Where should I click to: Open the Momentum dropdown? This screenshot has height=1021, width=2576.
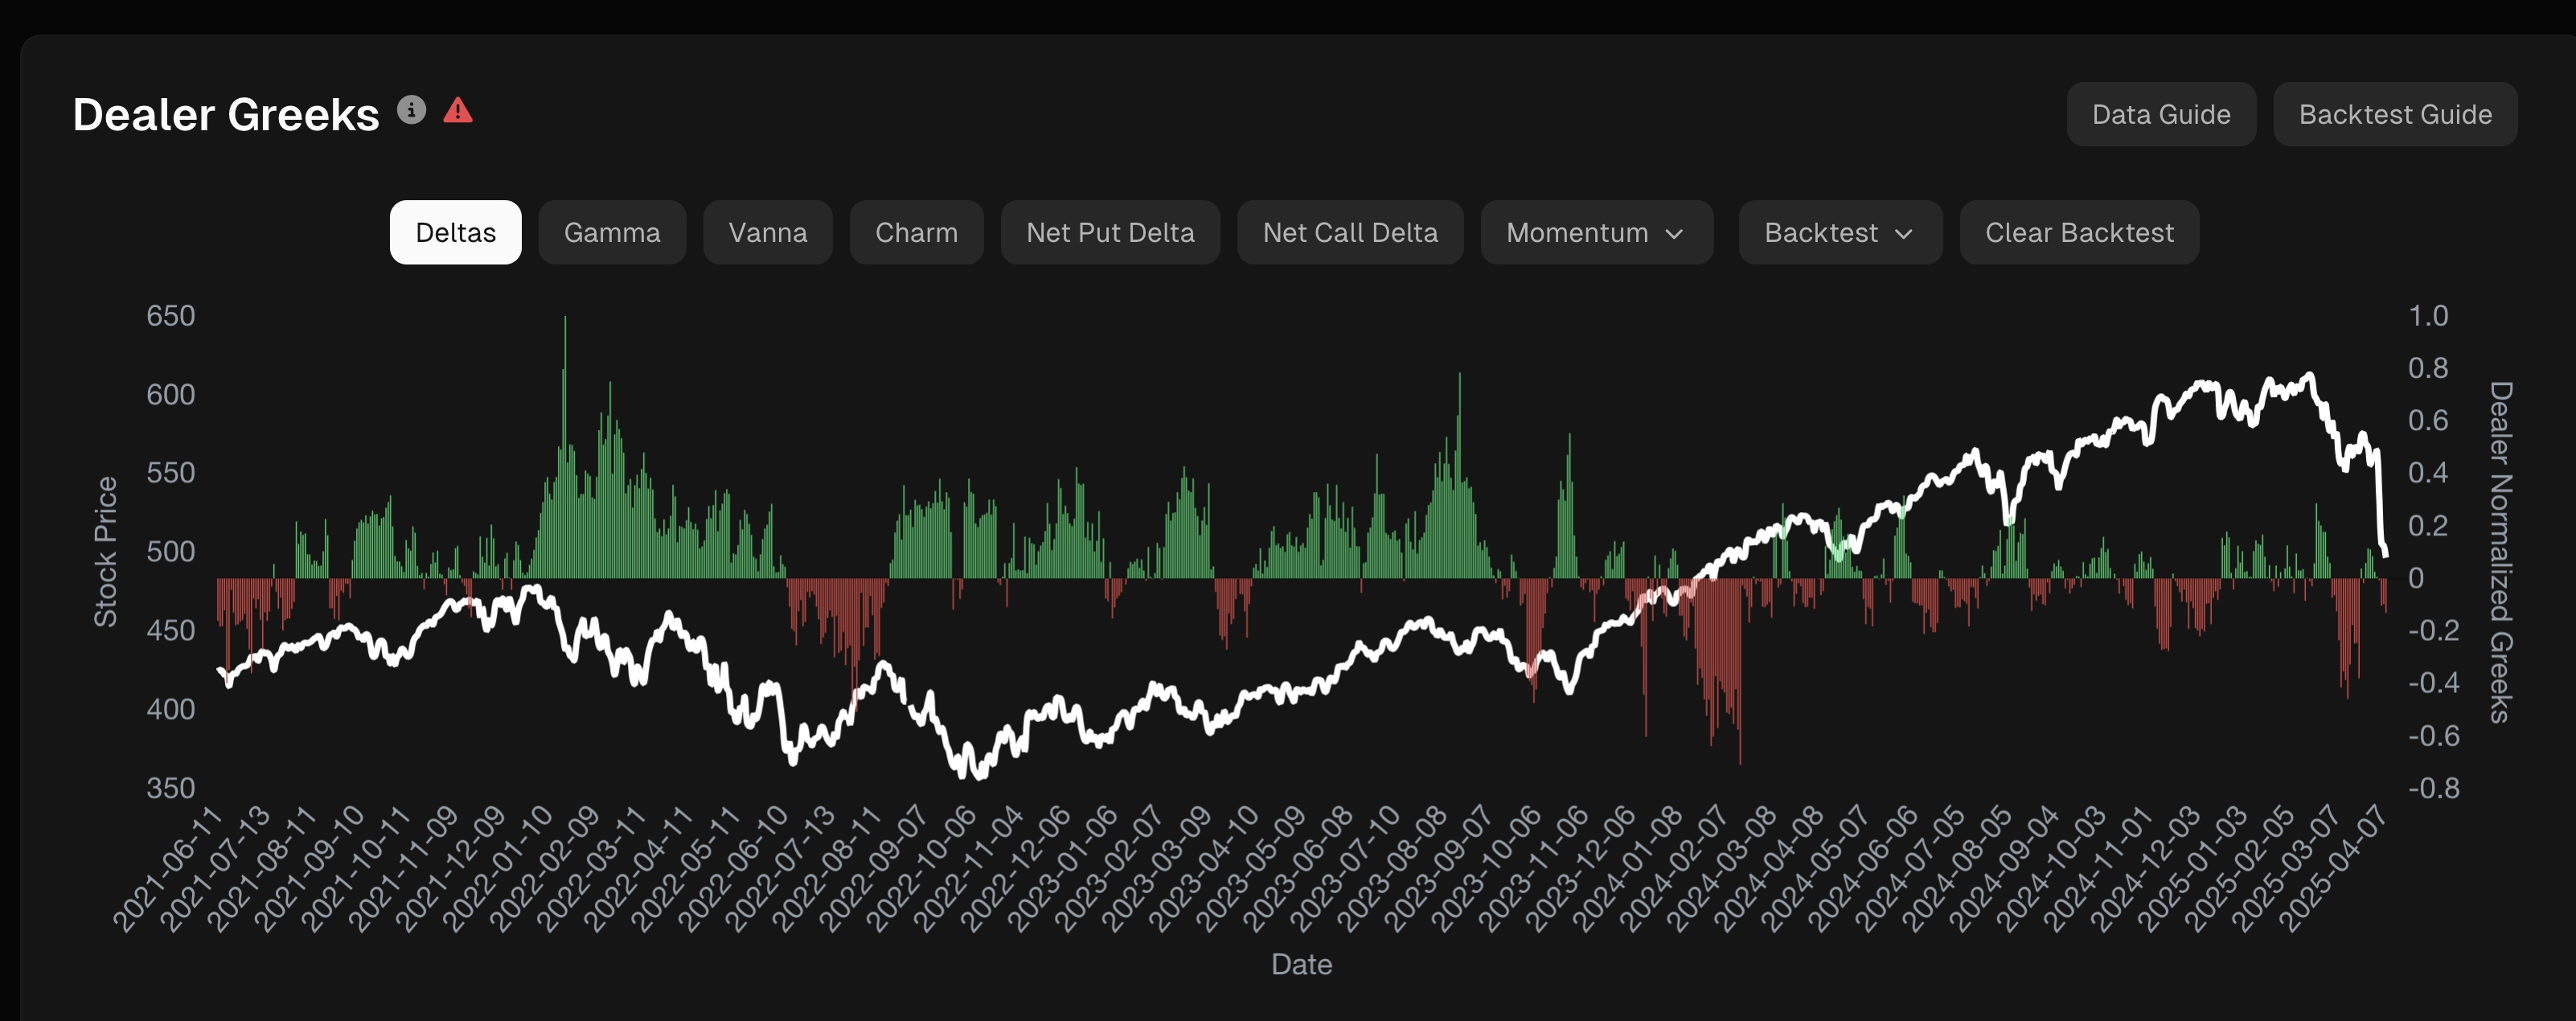click(x=1577, y=233)
